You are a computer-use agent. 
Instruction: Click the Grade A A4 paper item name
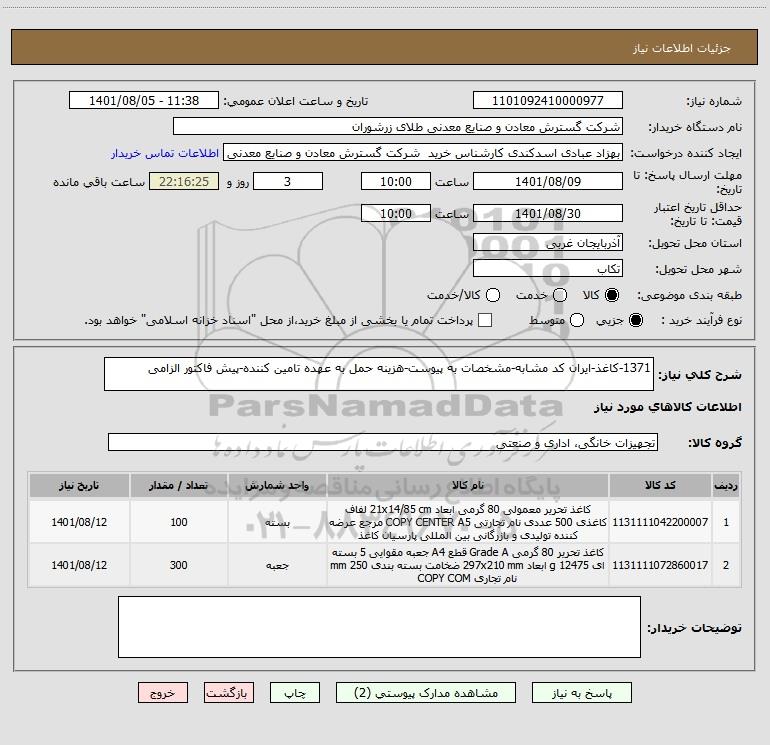468,565
